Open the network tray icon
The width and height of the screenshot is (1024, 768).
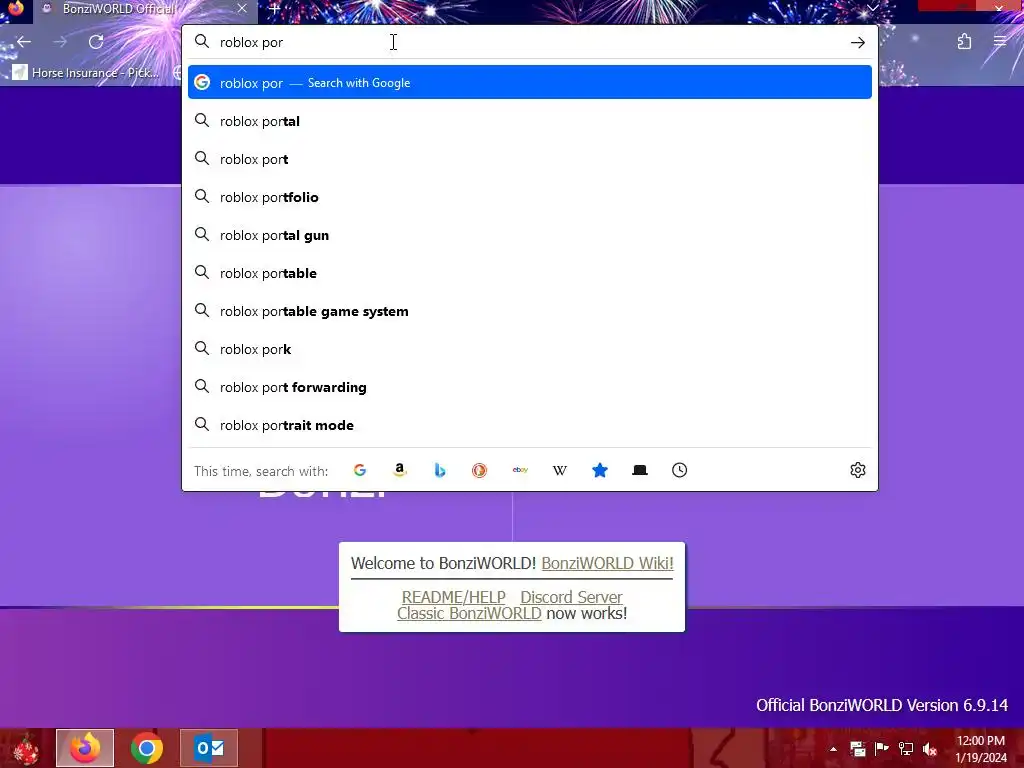tap(906, 749)
